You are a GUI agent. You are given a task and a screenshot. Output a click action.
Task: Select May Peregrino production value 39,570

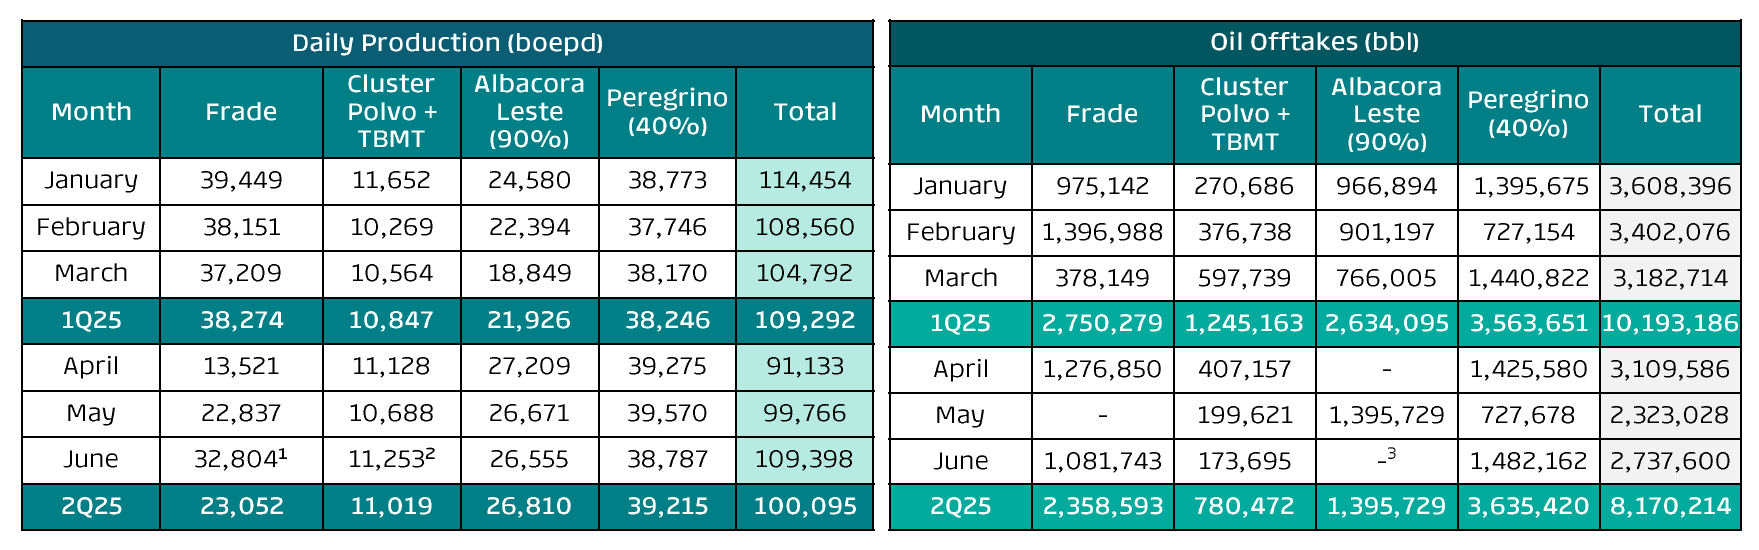coord(667,413)
